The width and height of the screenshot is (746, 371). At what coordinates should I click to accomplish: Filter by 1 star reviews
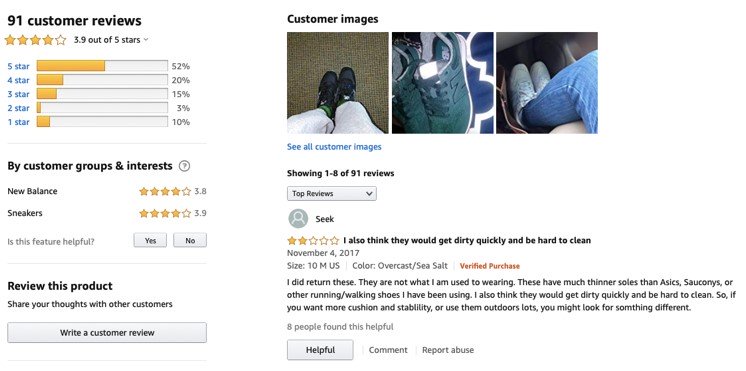pos(19,122)
